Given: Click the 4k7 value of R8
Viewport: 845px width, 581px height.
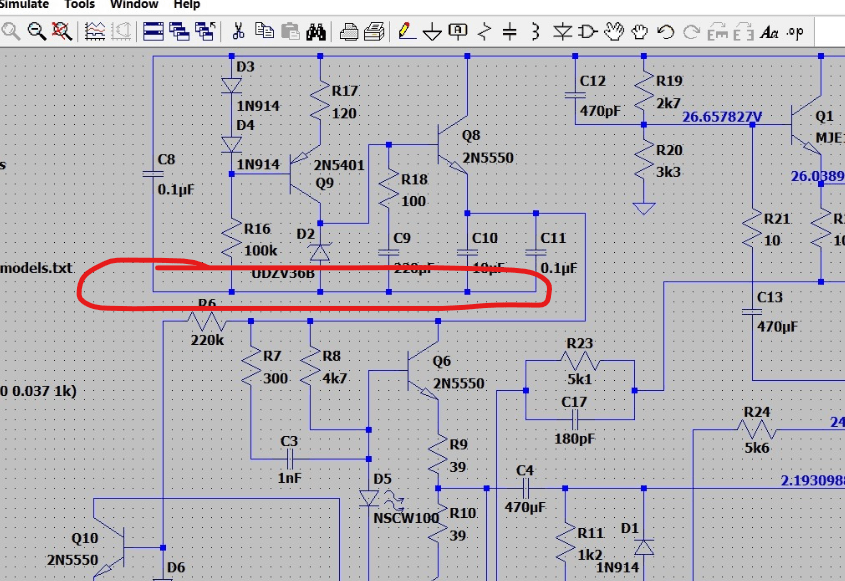Looking at the screenshot, I should pyautogui.click(x=335, y=378).
